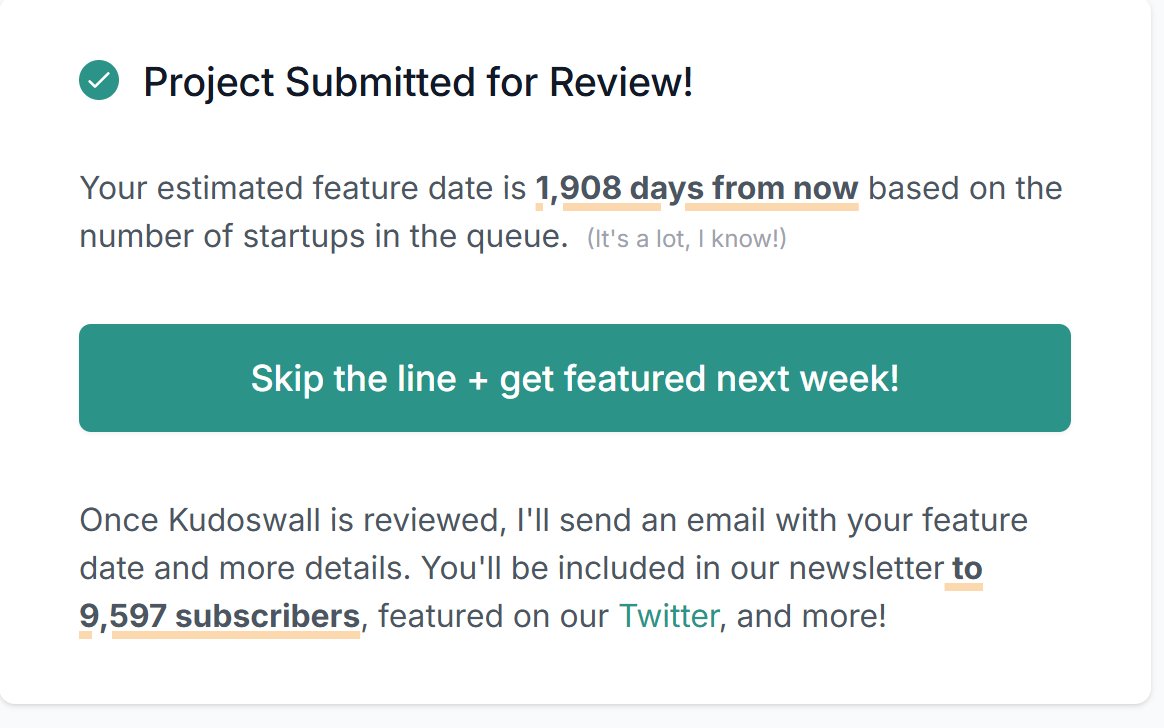1164x728 pixels.
Task: Click the 'and more!' text after Twitter
Action: click(811, 616)
